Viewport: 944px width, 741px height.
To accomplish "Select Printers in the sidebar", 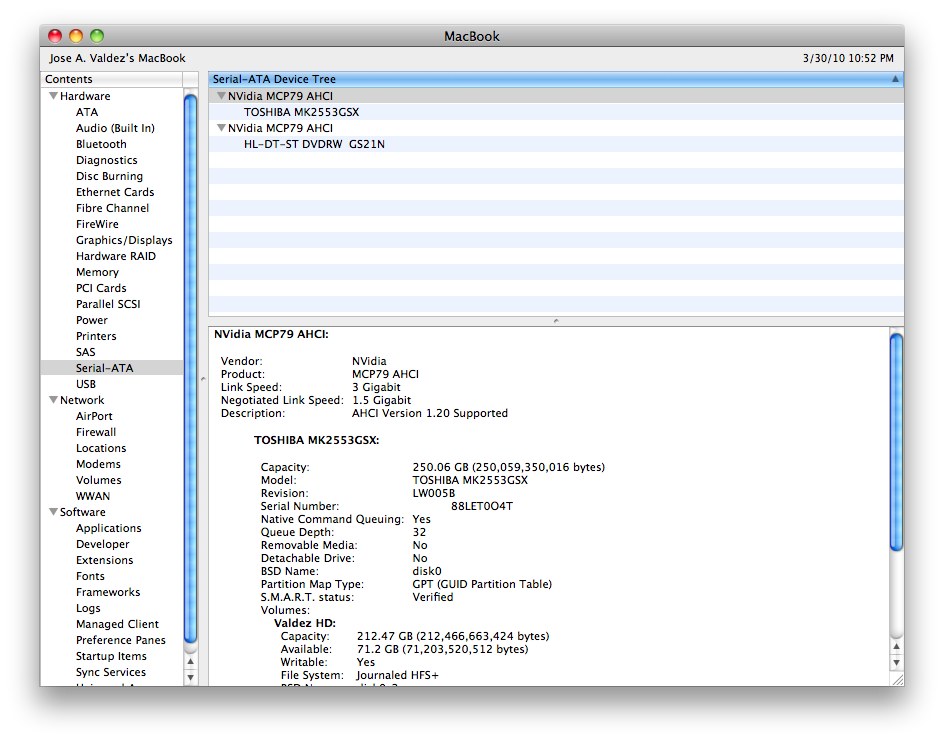I will pyautogui.click(x=96, y=336).
